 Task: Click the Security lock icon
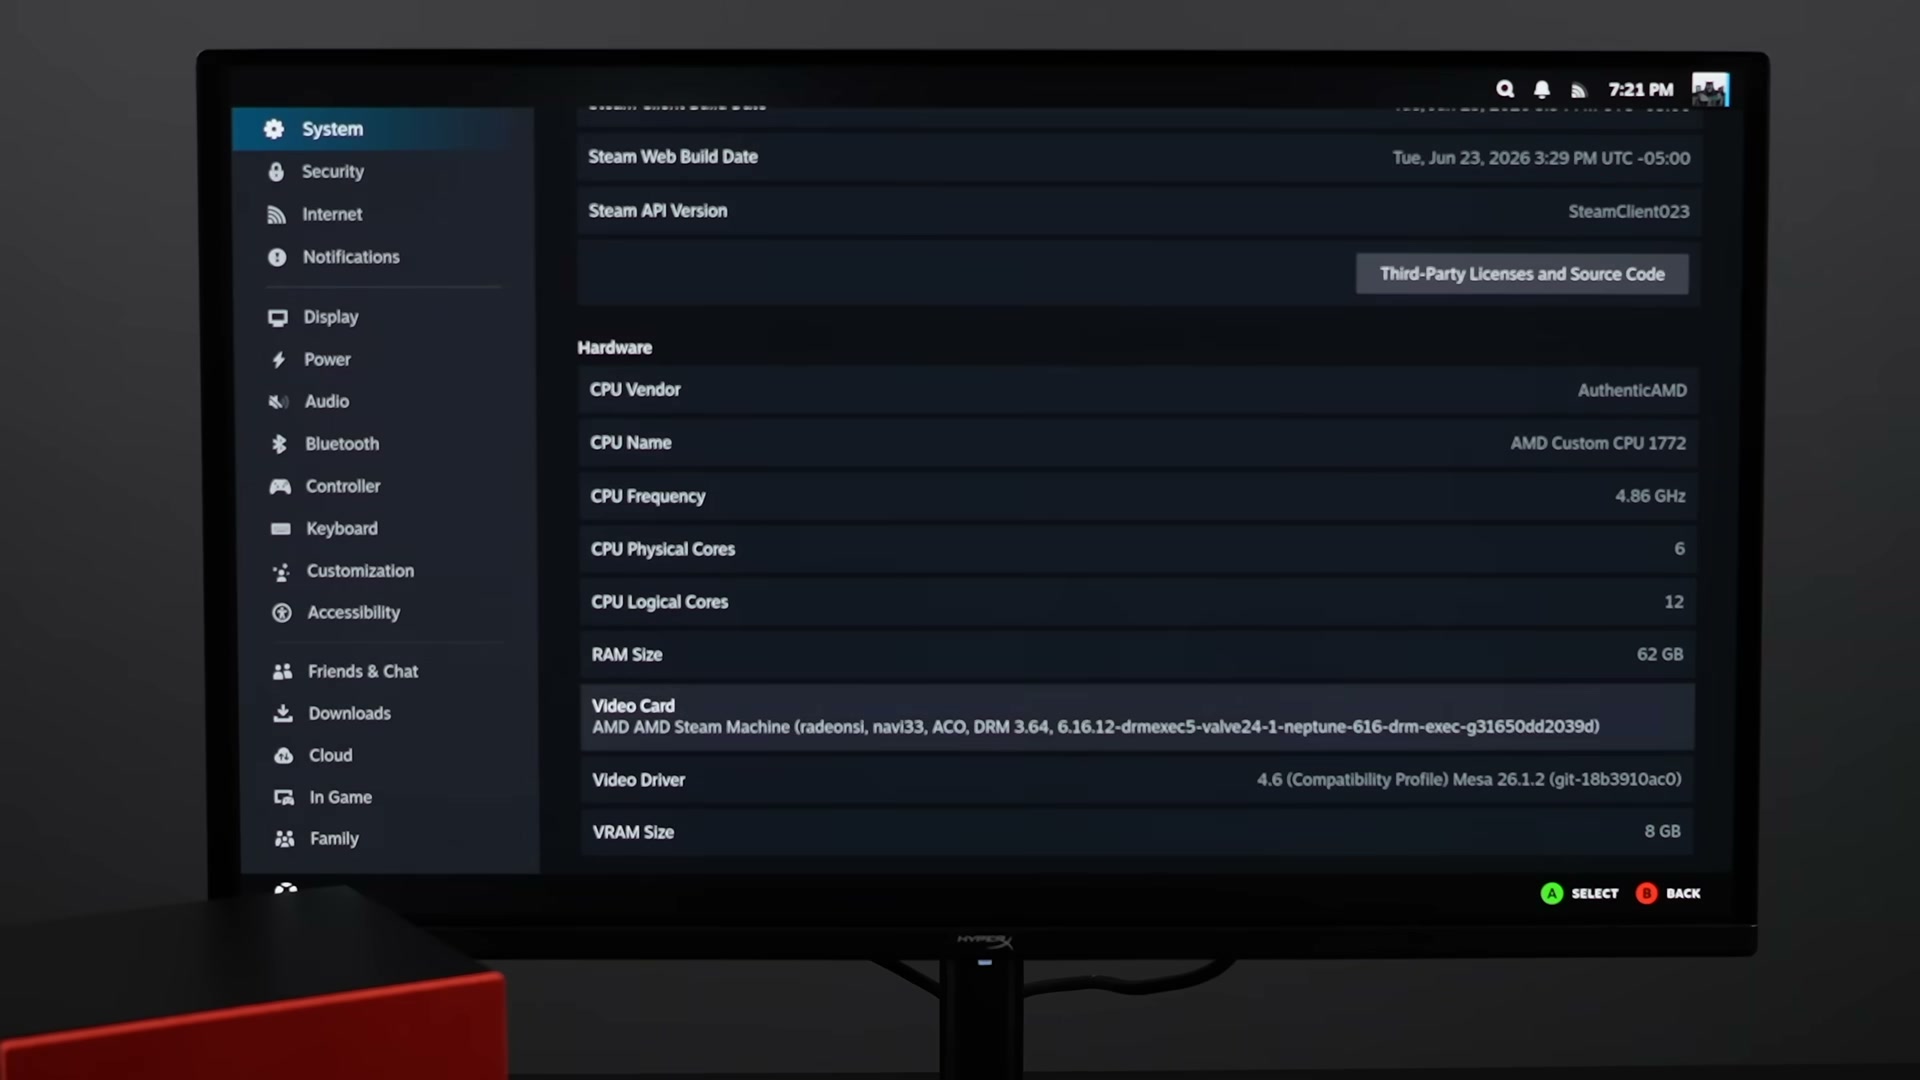(276, 172)
